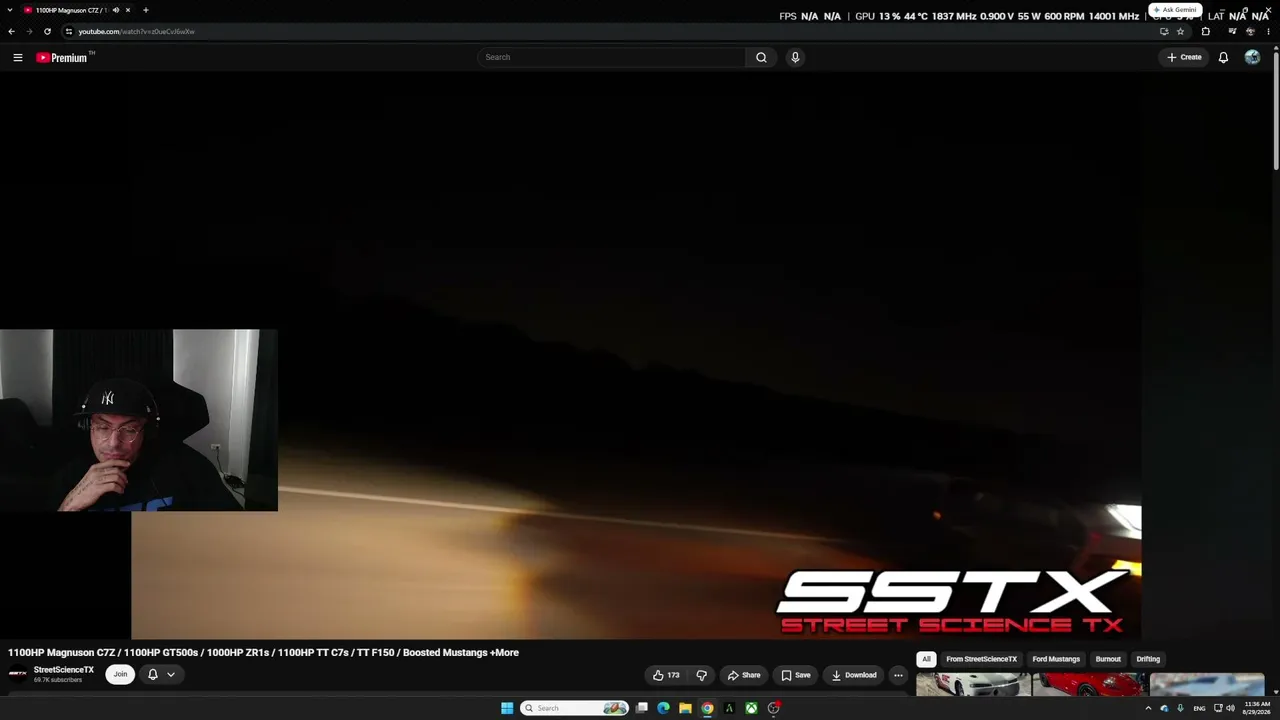This screenshot has height=720, width=1280.
Task: Click the video player to pause
Action: click(636, 355)
